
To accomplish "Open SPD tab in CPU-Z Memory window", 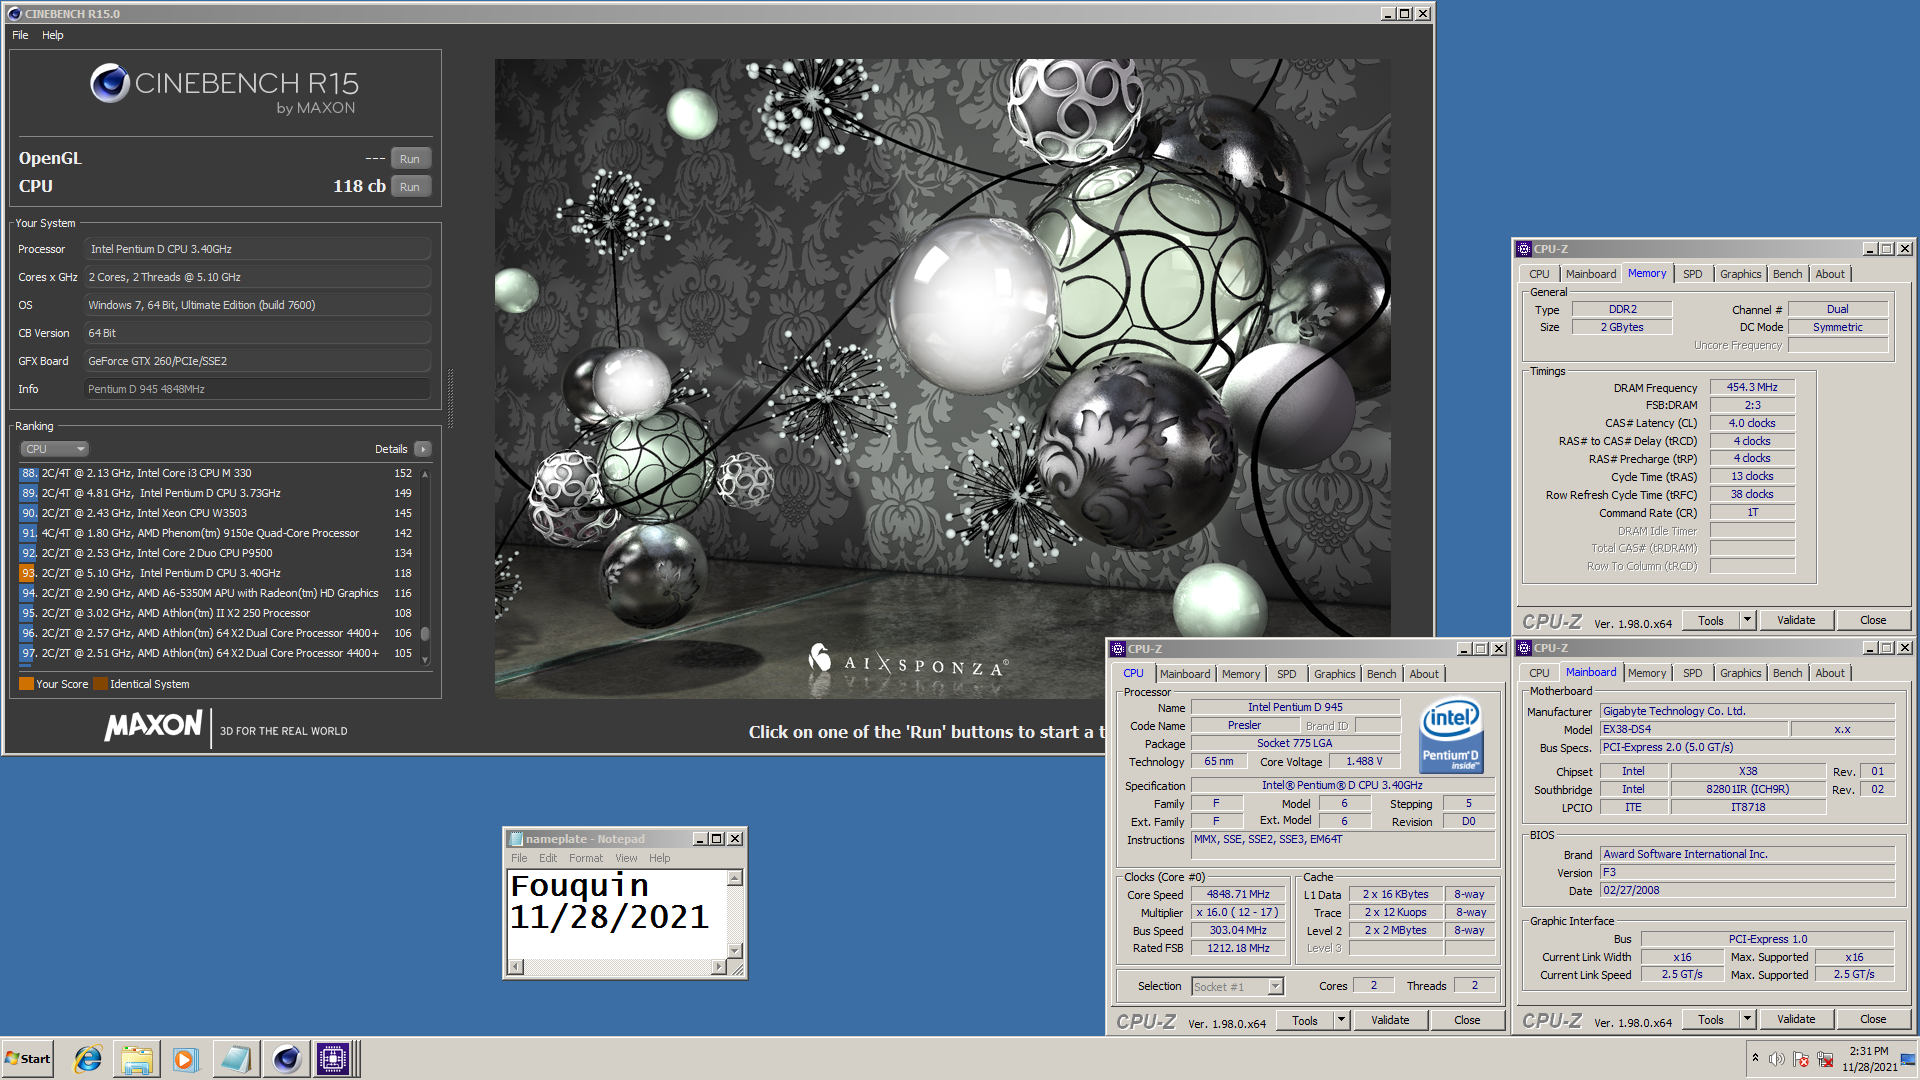I will pos(1692,274).
